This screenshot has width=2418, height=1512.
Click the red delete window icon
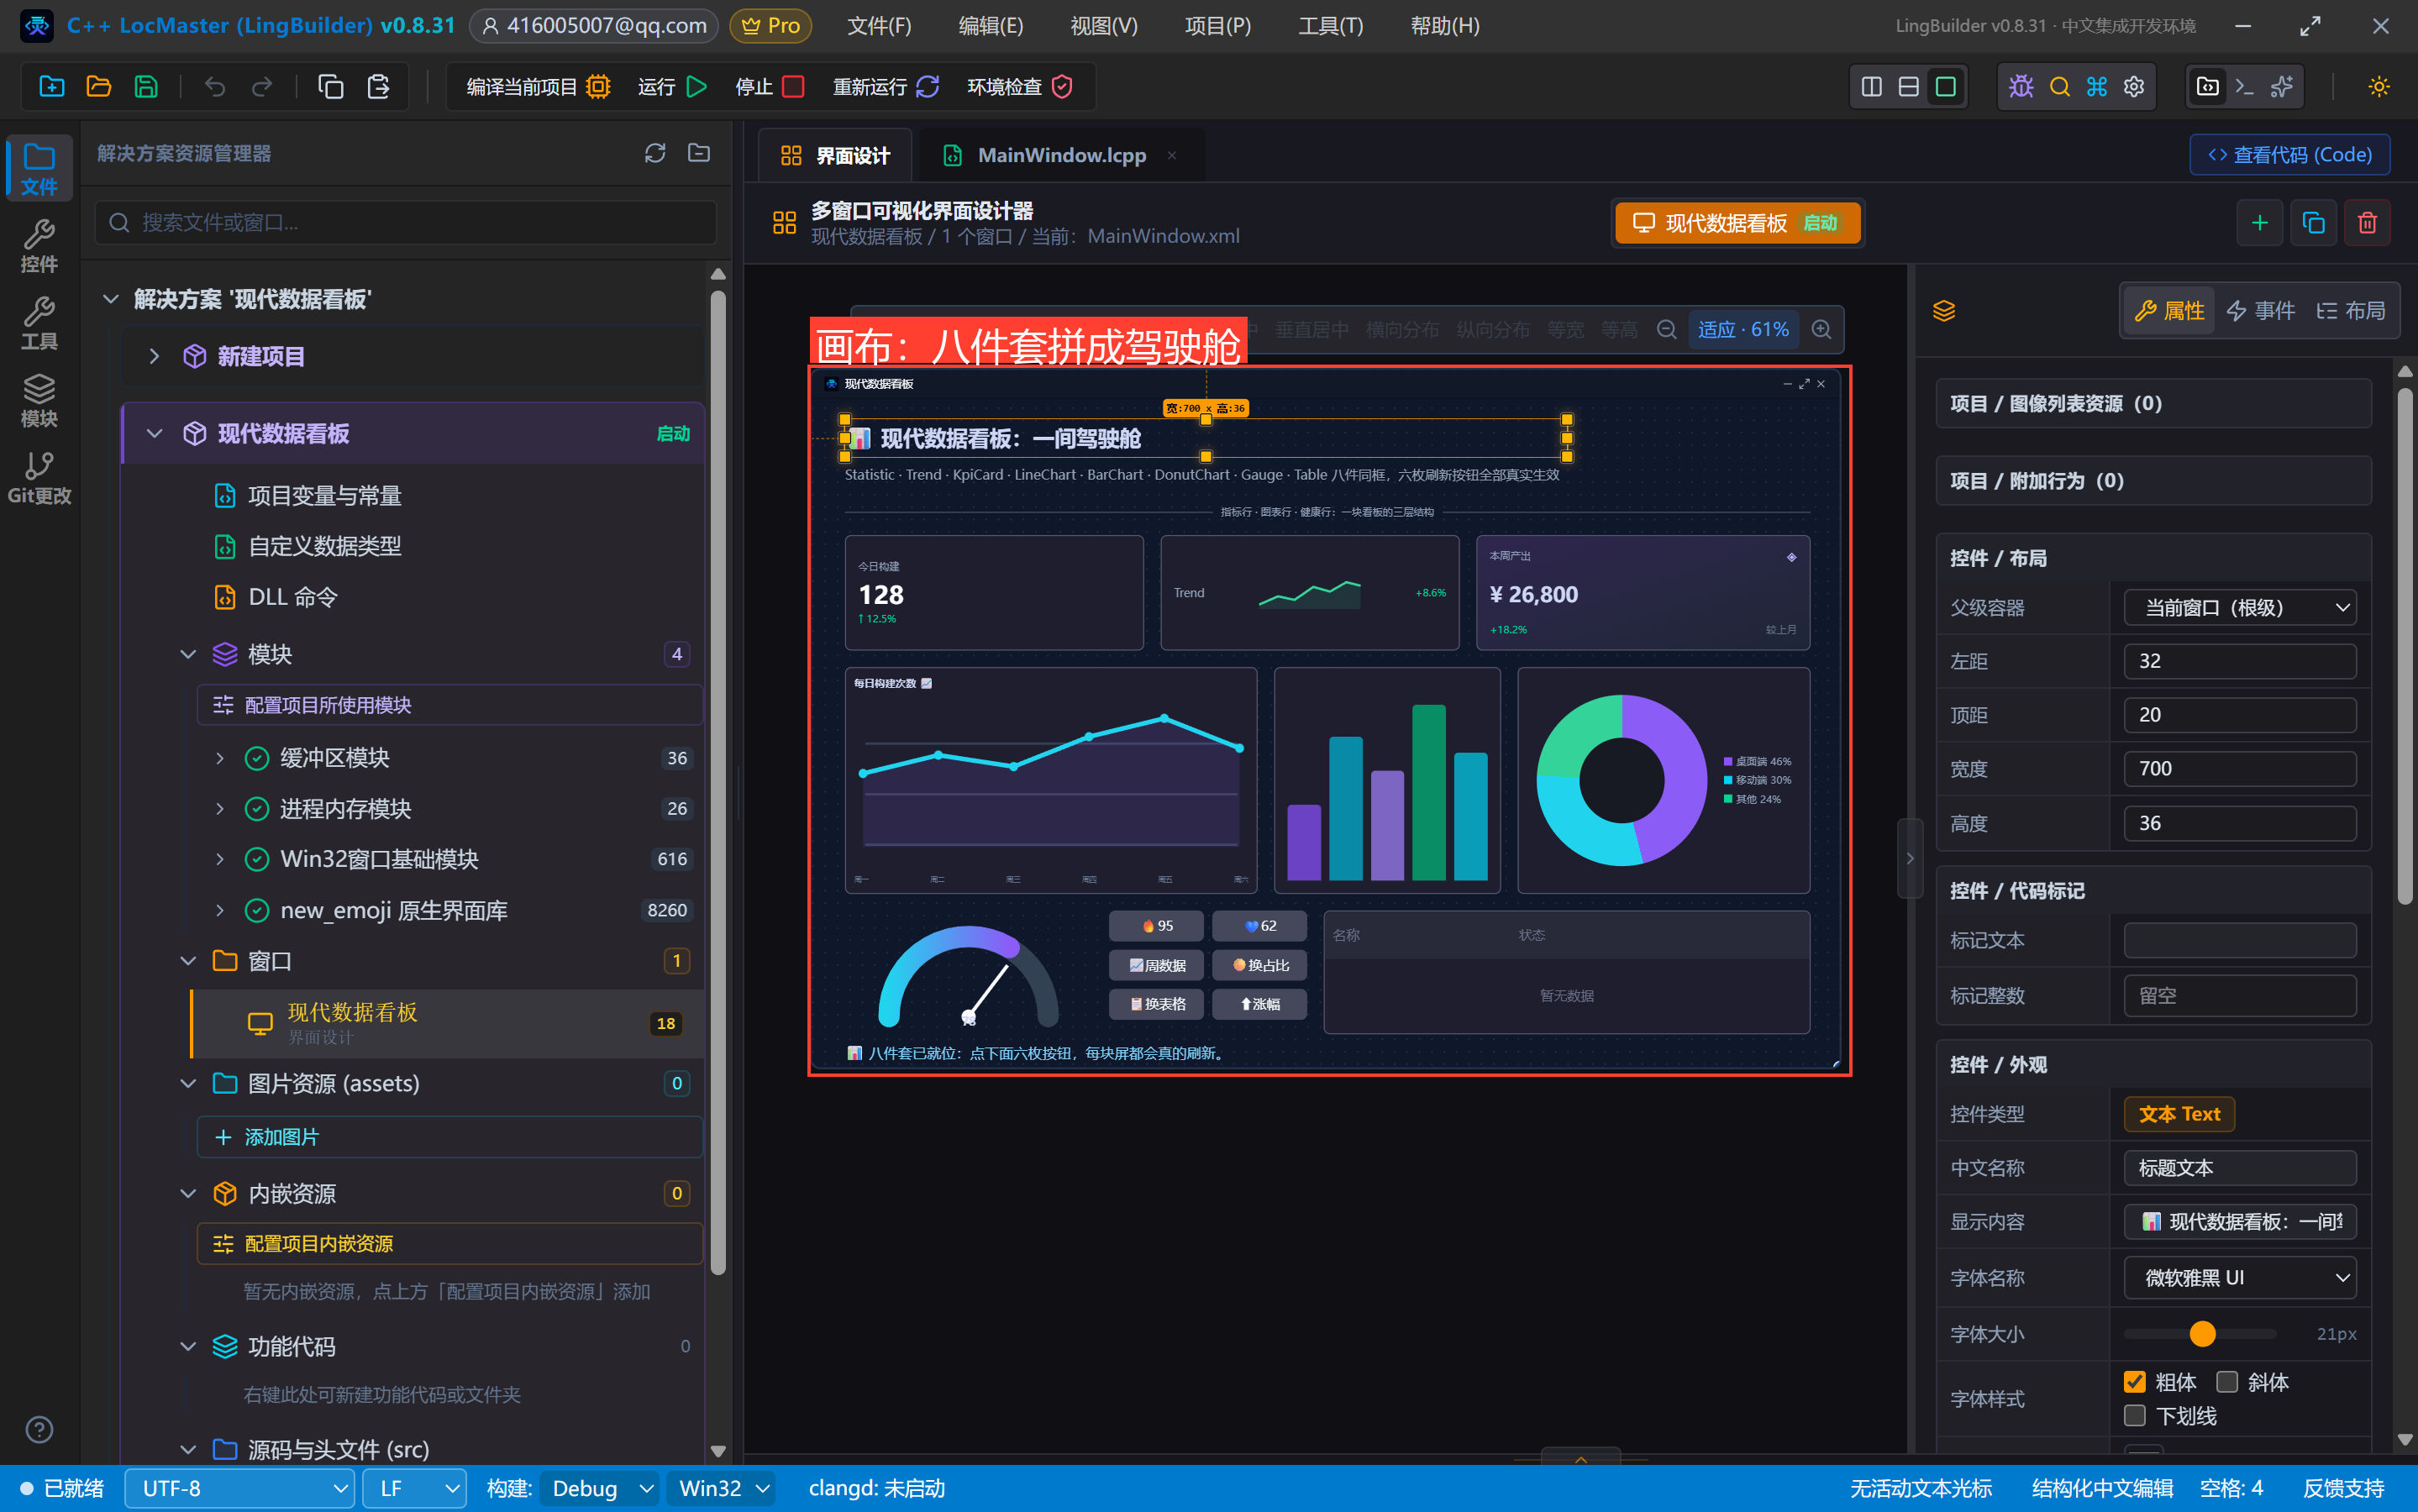2367,222
